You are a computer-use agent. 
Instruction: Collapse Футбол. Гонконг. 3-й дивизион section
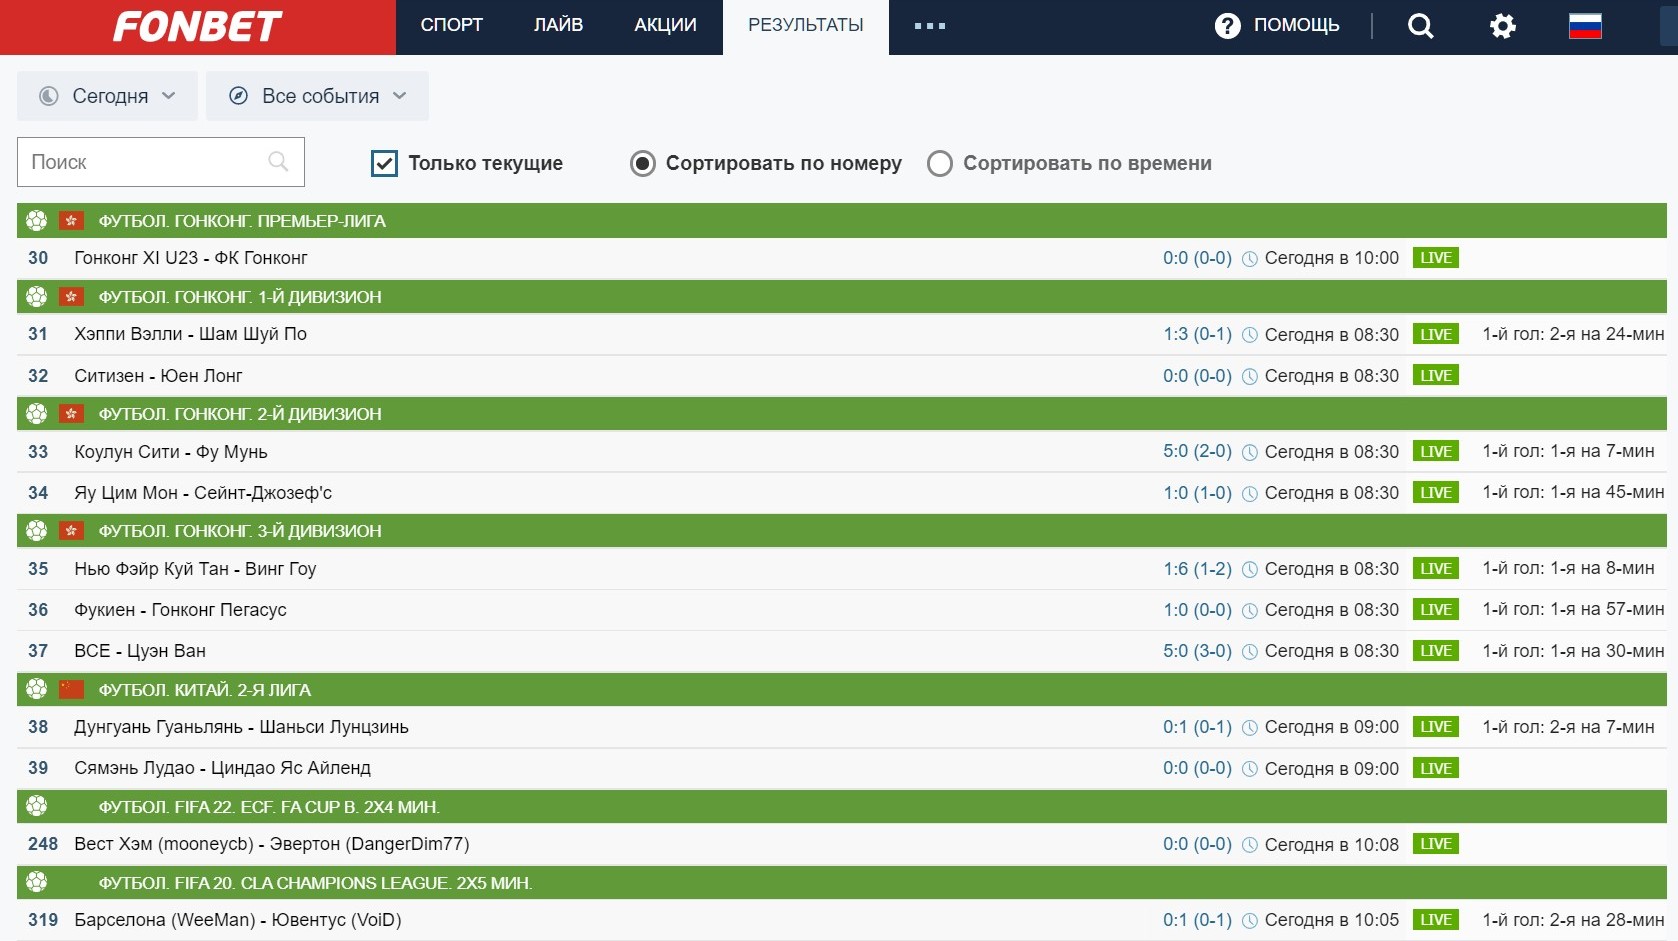(x=842, y=530)
